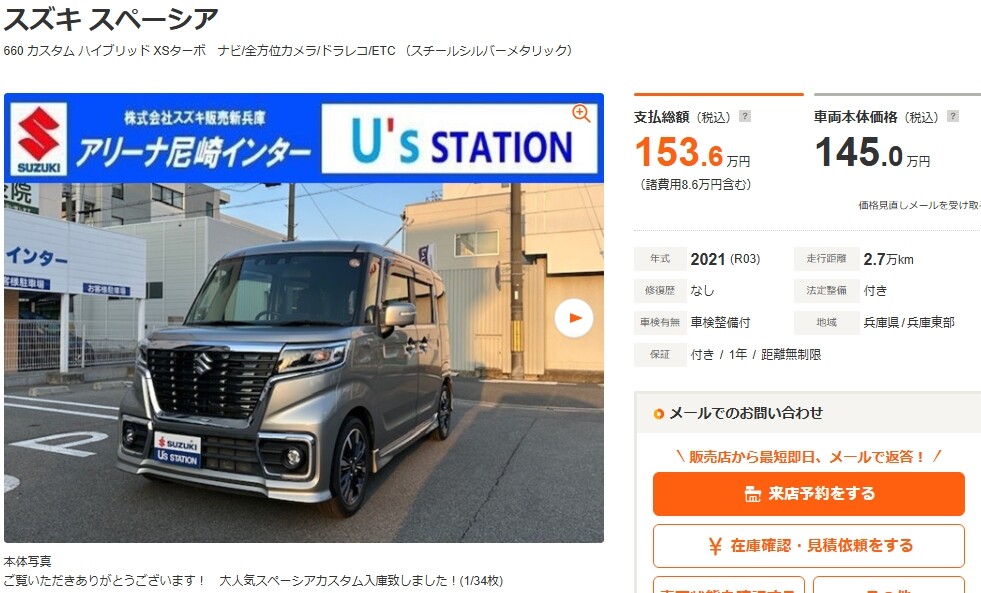The image size is (981, 593).
Task: Click the calendar icon on 来店予約 button
Action: [x=753, y=494]
